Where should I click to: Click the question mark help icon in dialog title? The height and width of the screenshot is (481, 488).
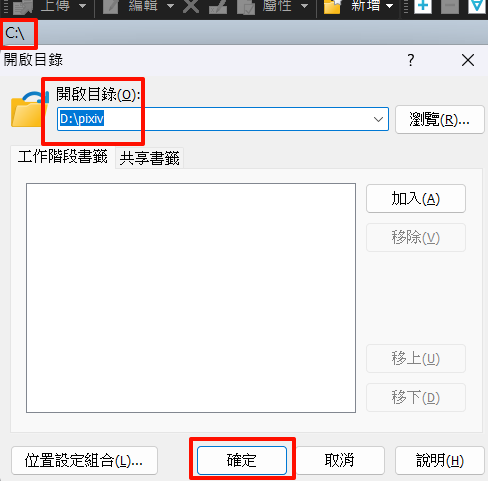pyautogui.click(x=411, y=60)
